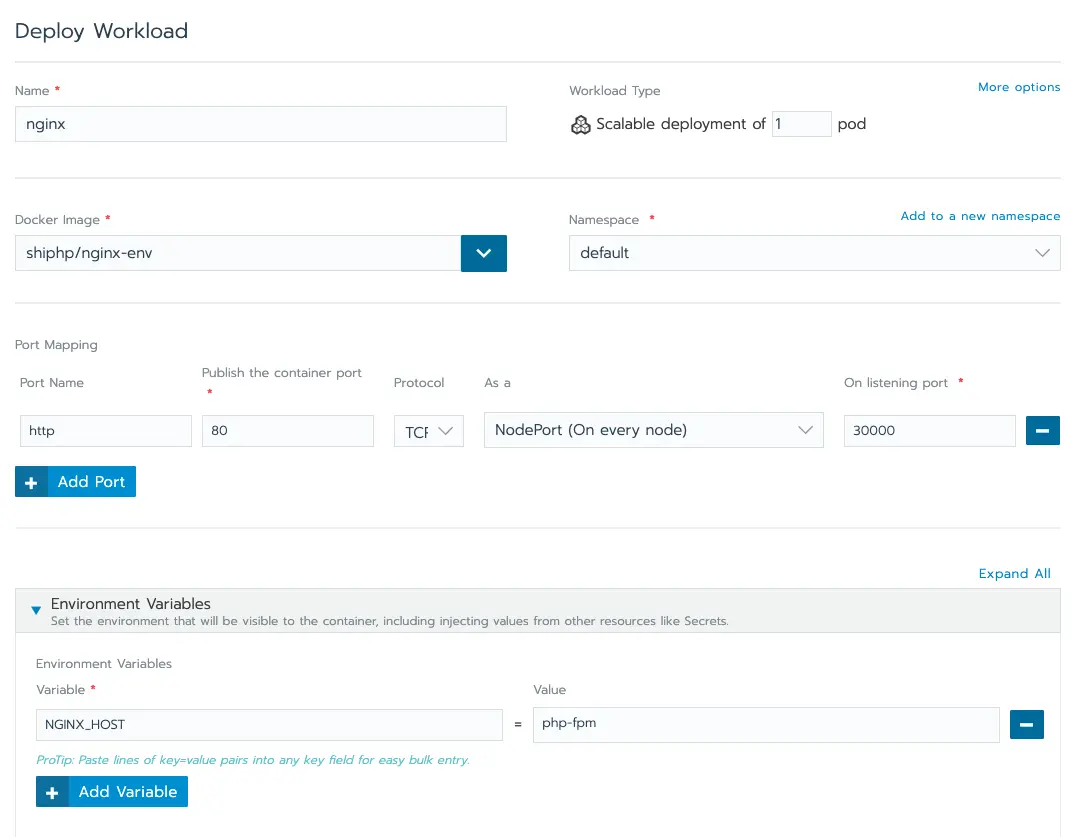
Task: Click into the workload Name field
Action: (x=260, y=125)
